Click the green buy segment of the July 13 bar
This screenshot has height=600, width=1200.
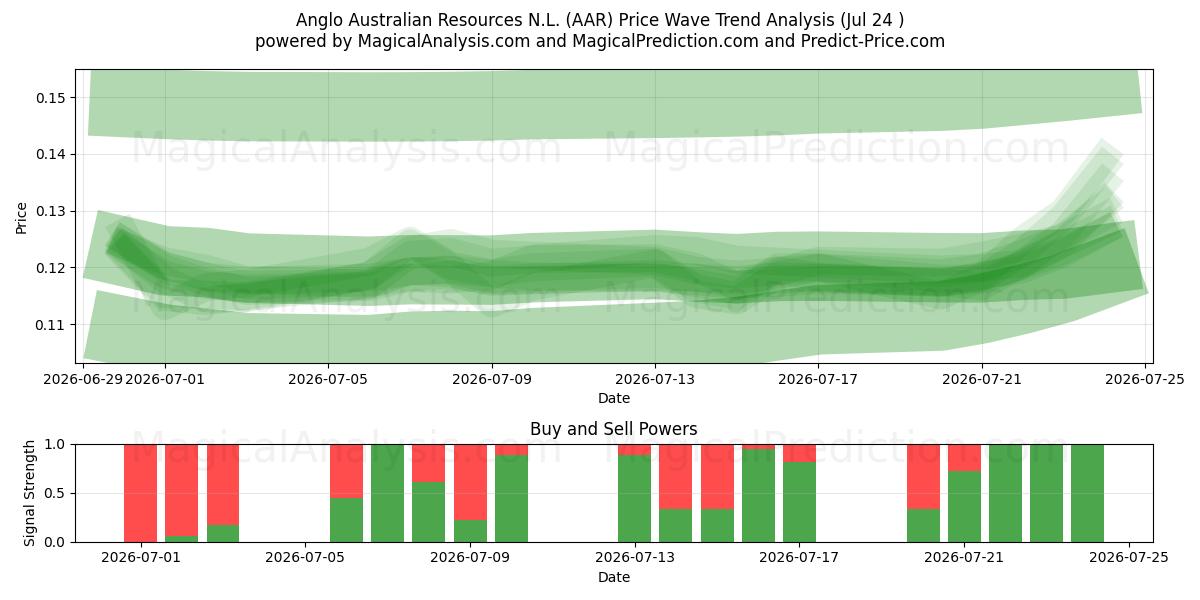635,499
